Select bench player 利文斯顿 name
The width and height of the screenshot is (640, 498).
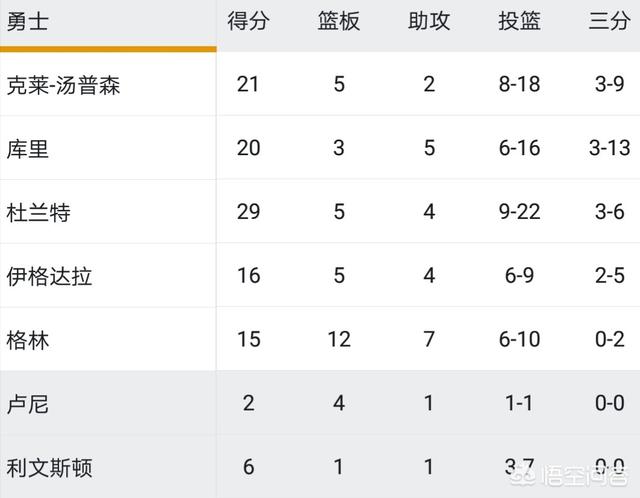pyautogui.click(x=49, y=468)
